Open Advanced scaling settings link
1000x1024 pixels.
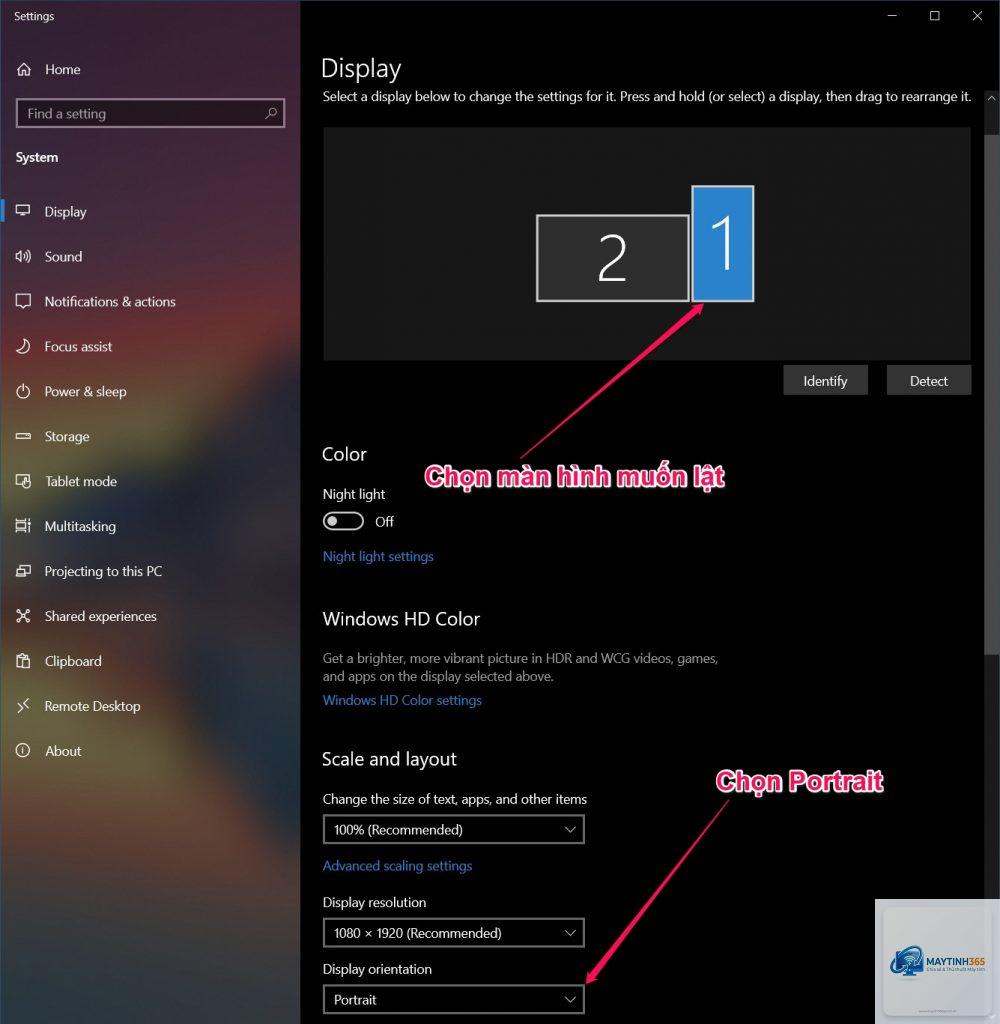click(x=397, y=866)
